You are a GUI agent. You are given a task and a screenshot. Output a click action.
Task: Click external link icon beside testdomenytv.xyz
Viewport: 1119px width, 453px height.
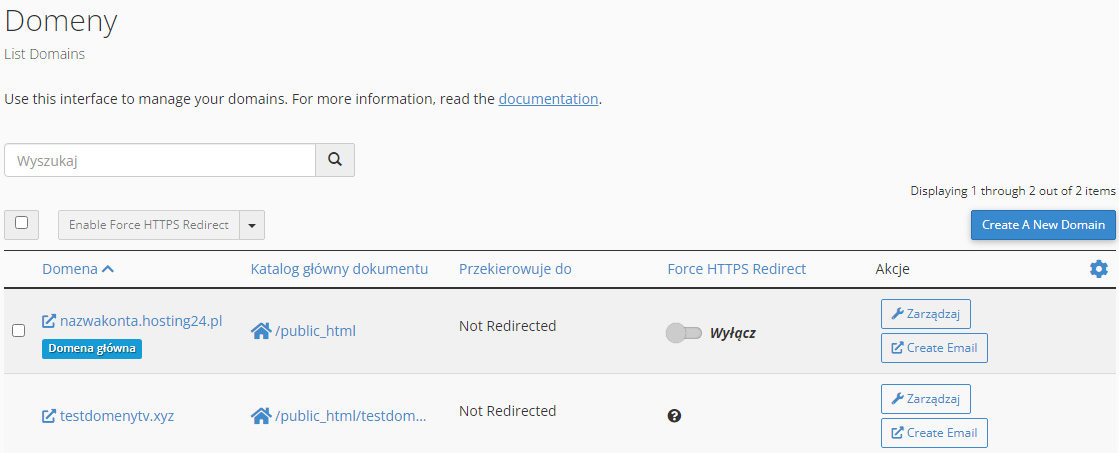[x=49, y=416]
